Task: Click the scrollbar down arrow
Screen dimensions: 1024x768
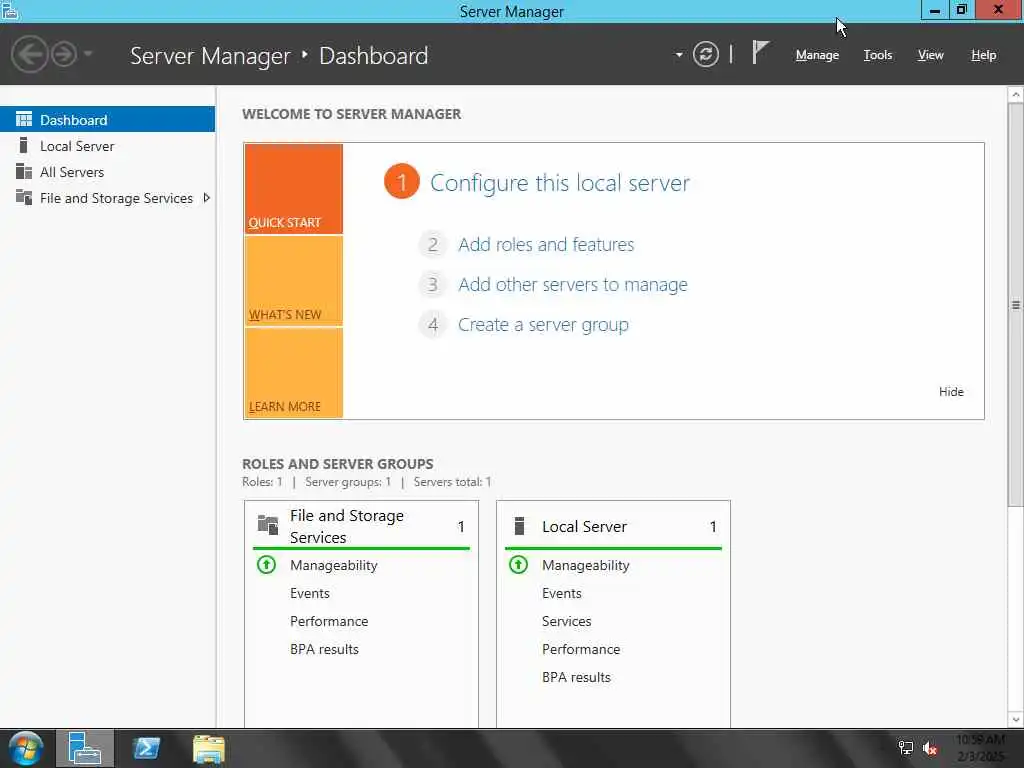Action: [1016, 719]
